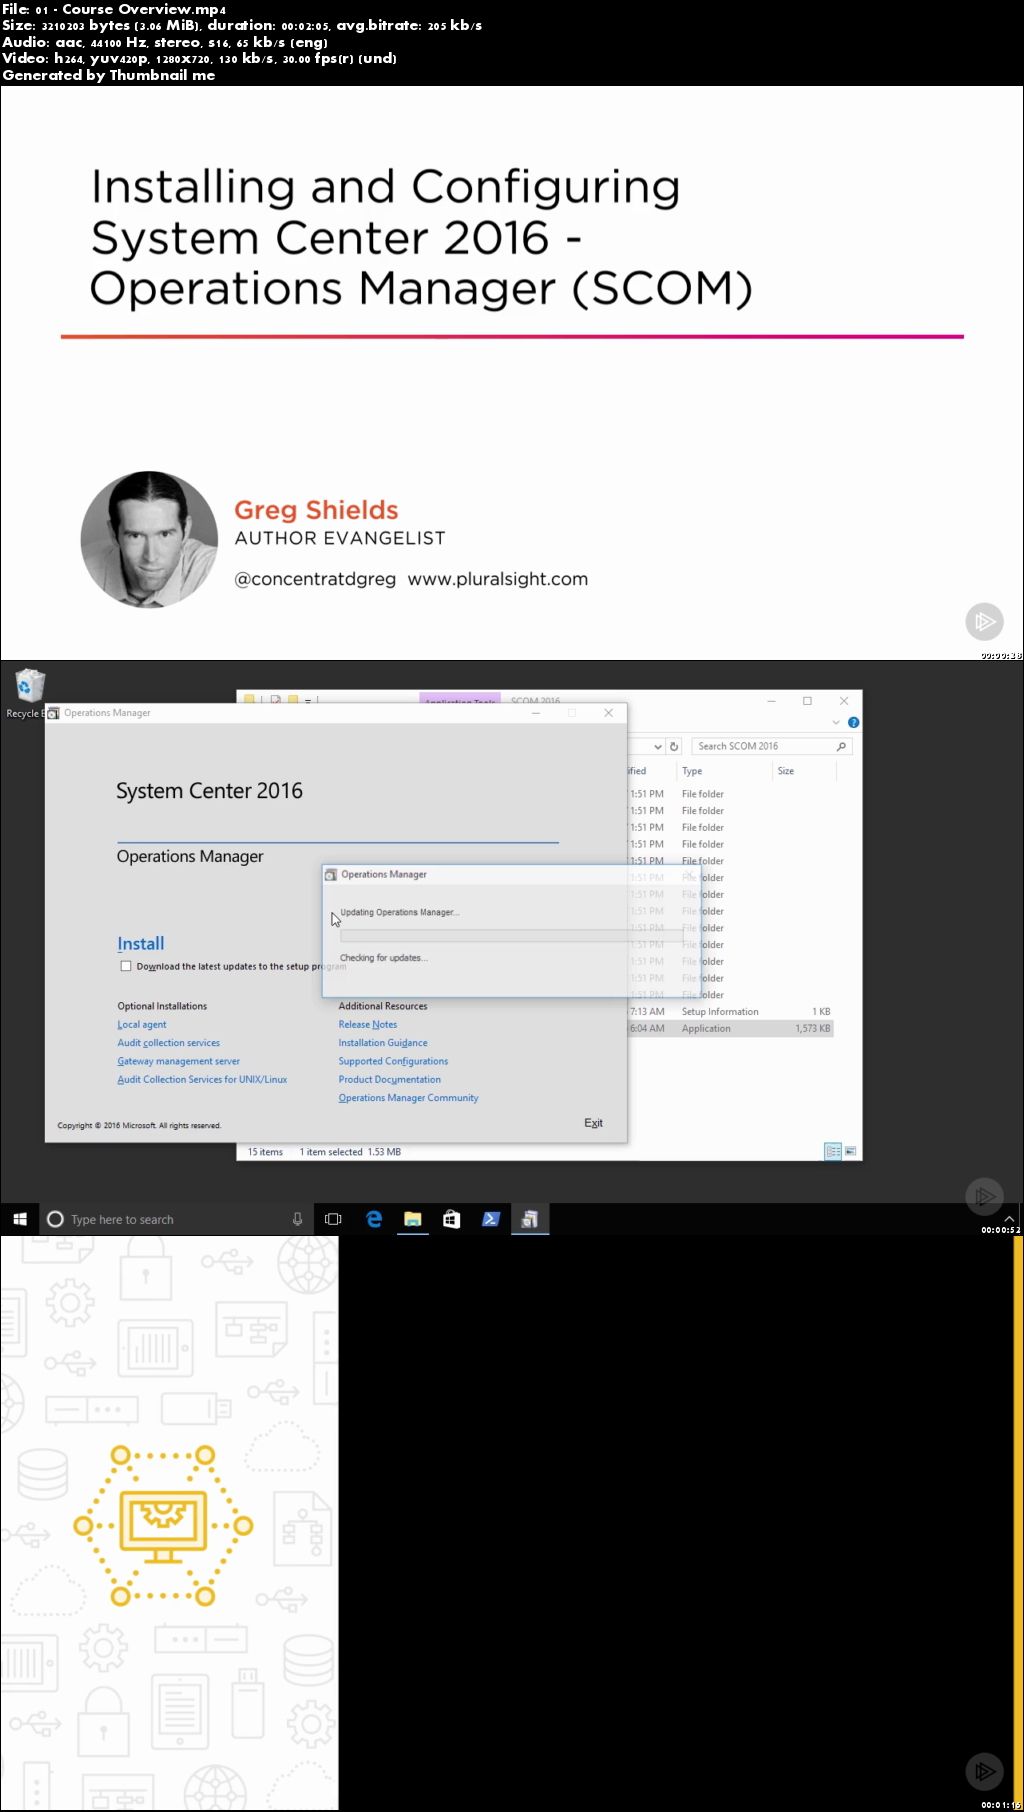Click '1 item selected 1.53 MB' status text
The height and width of the screenshot is (1812, 1024).
pos(350,1152)
